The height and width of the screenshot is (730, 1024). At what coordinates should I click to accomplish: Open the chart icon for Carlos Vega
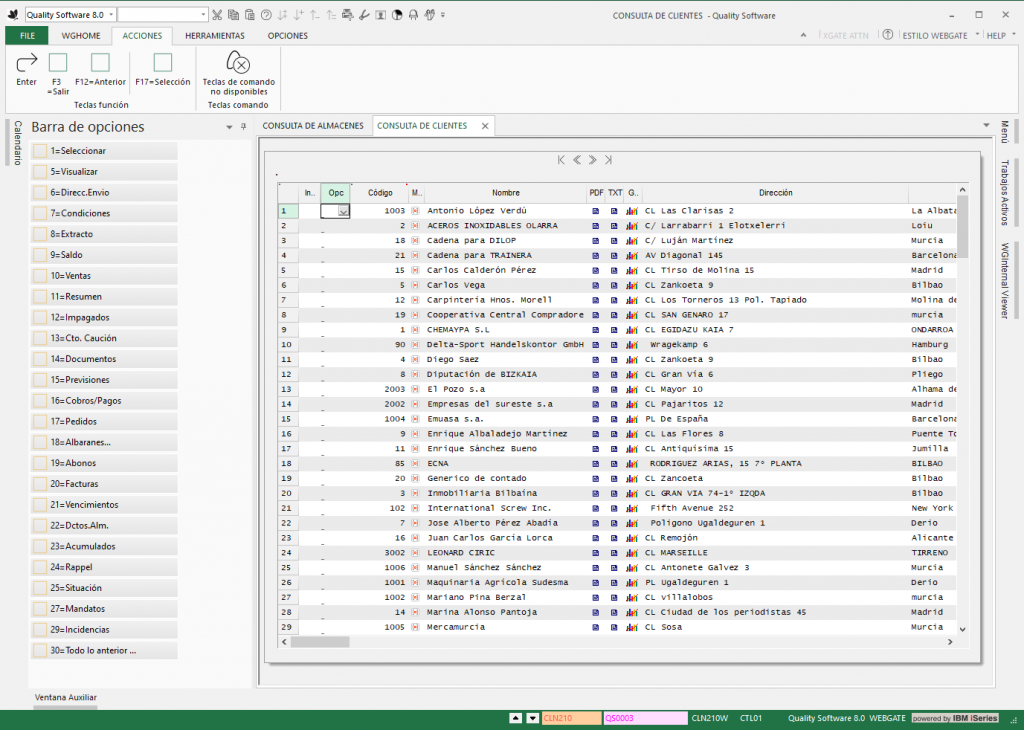632,285
